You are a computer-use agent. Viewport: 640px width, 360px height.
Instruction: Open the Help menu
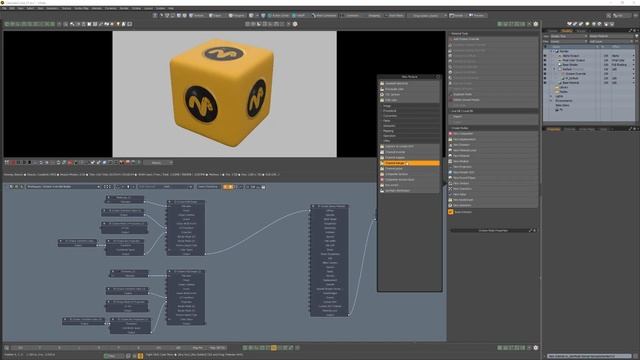tap(171, 8)
